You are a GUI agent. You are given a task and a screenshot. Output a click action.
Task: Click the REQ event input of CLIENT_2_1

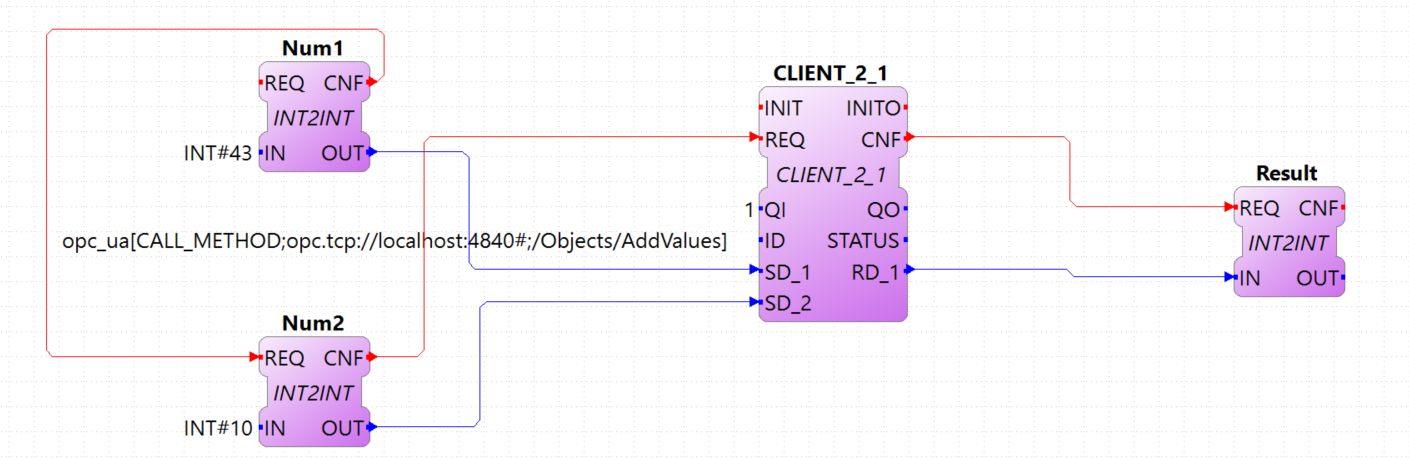pos(784,140)
